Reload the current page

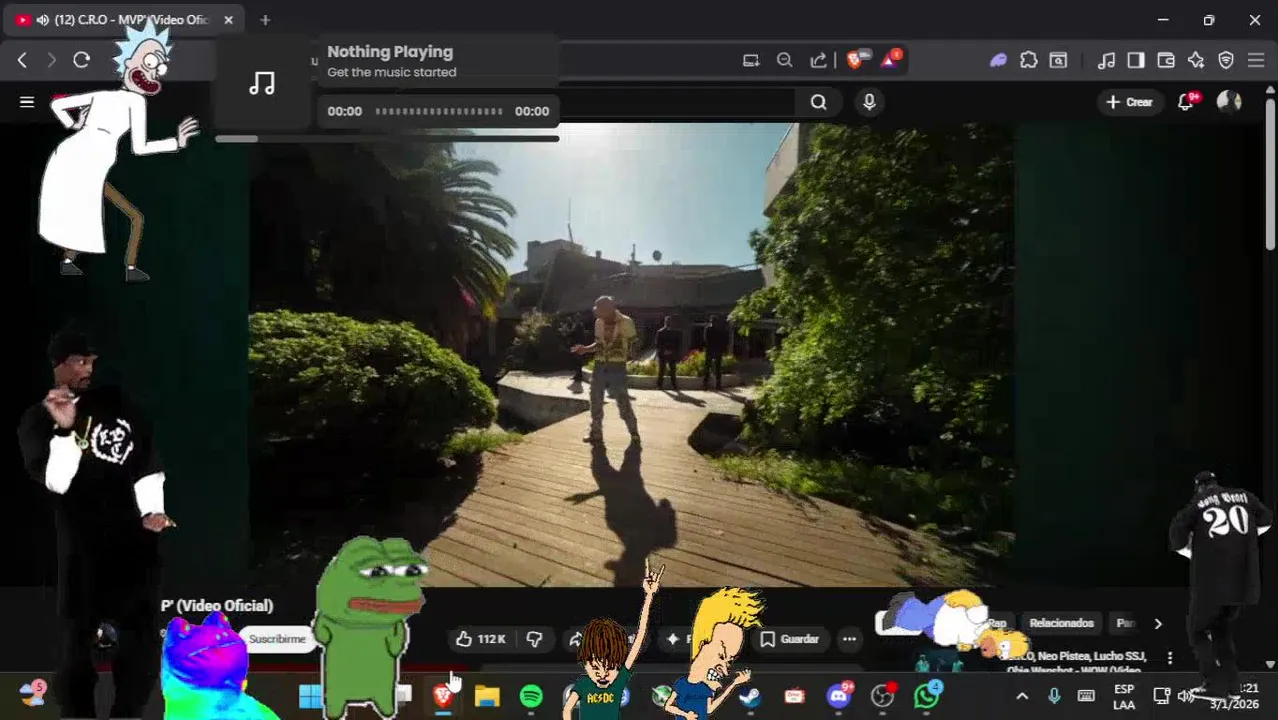pyautogui.click(x=82, y=60)
